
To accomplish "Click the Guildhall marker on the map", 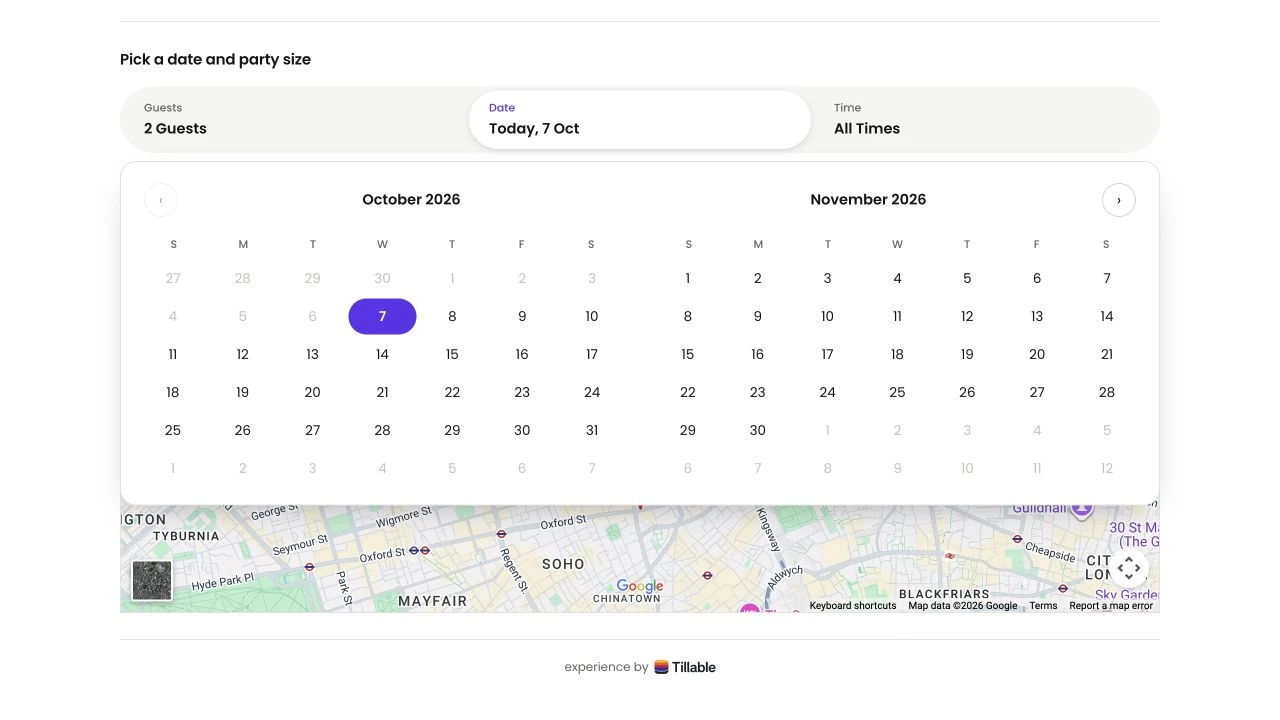I will [x=1082, y=509].
